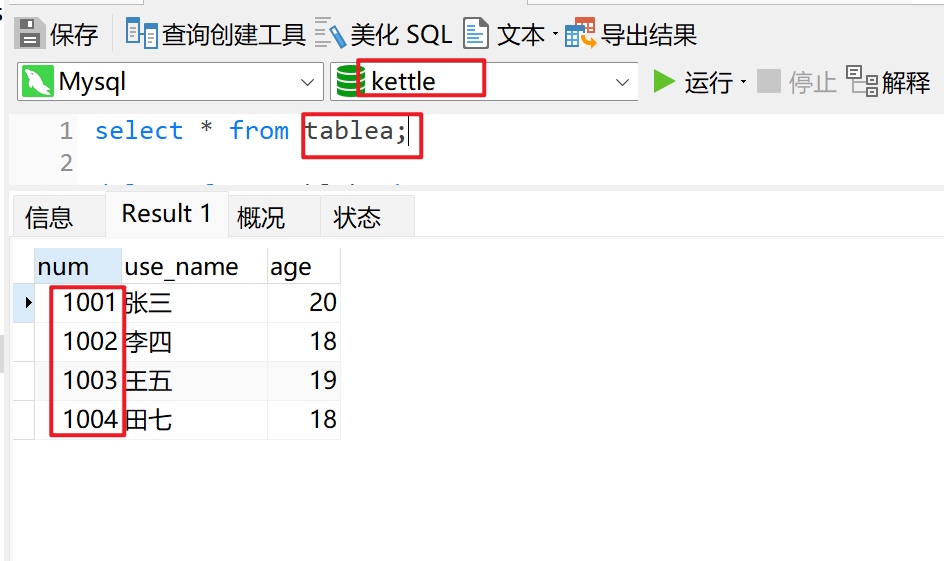
Task: Open the Run button dropdown arrow
Action: pos(744,82)
